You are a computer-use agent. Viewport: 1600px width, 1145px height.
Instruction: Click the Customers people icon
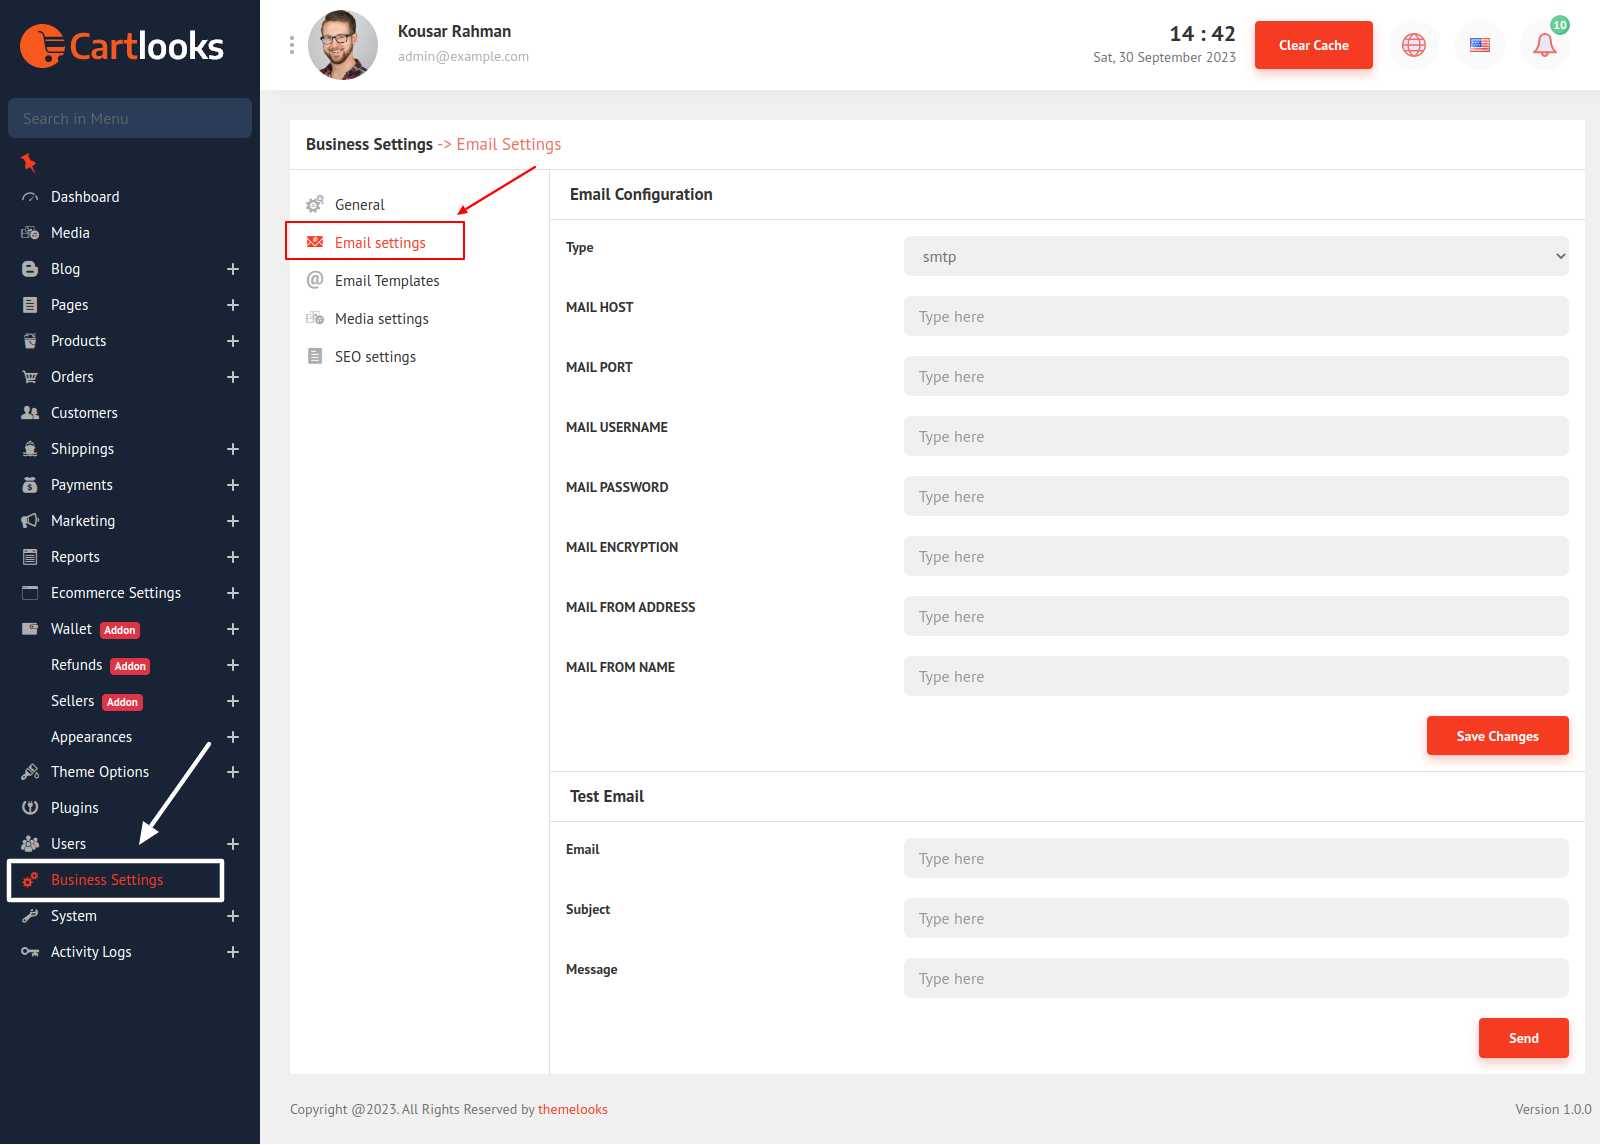click(x=30, y=413)
